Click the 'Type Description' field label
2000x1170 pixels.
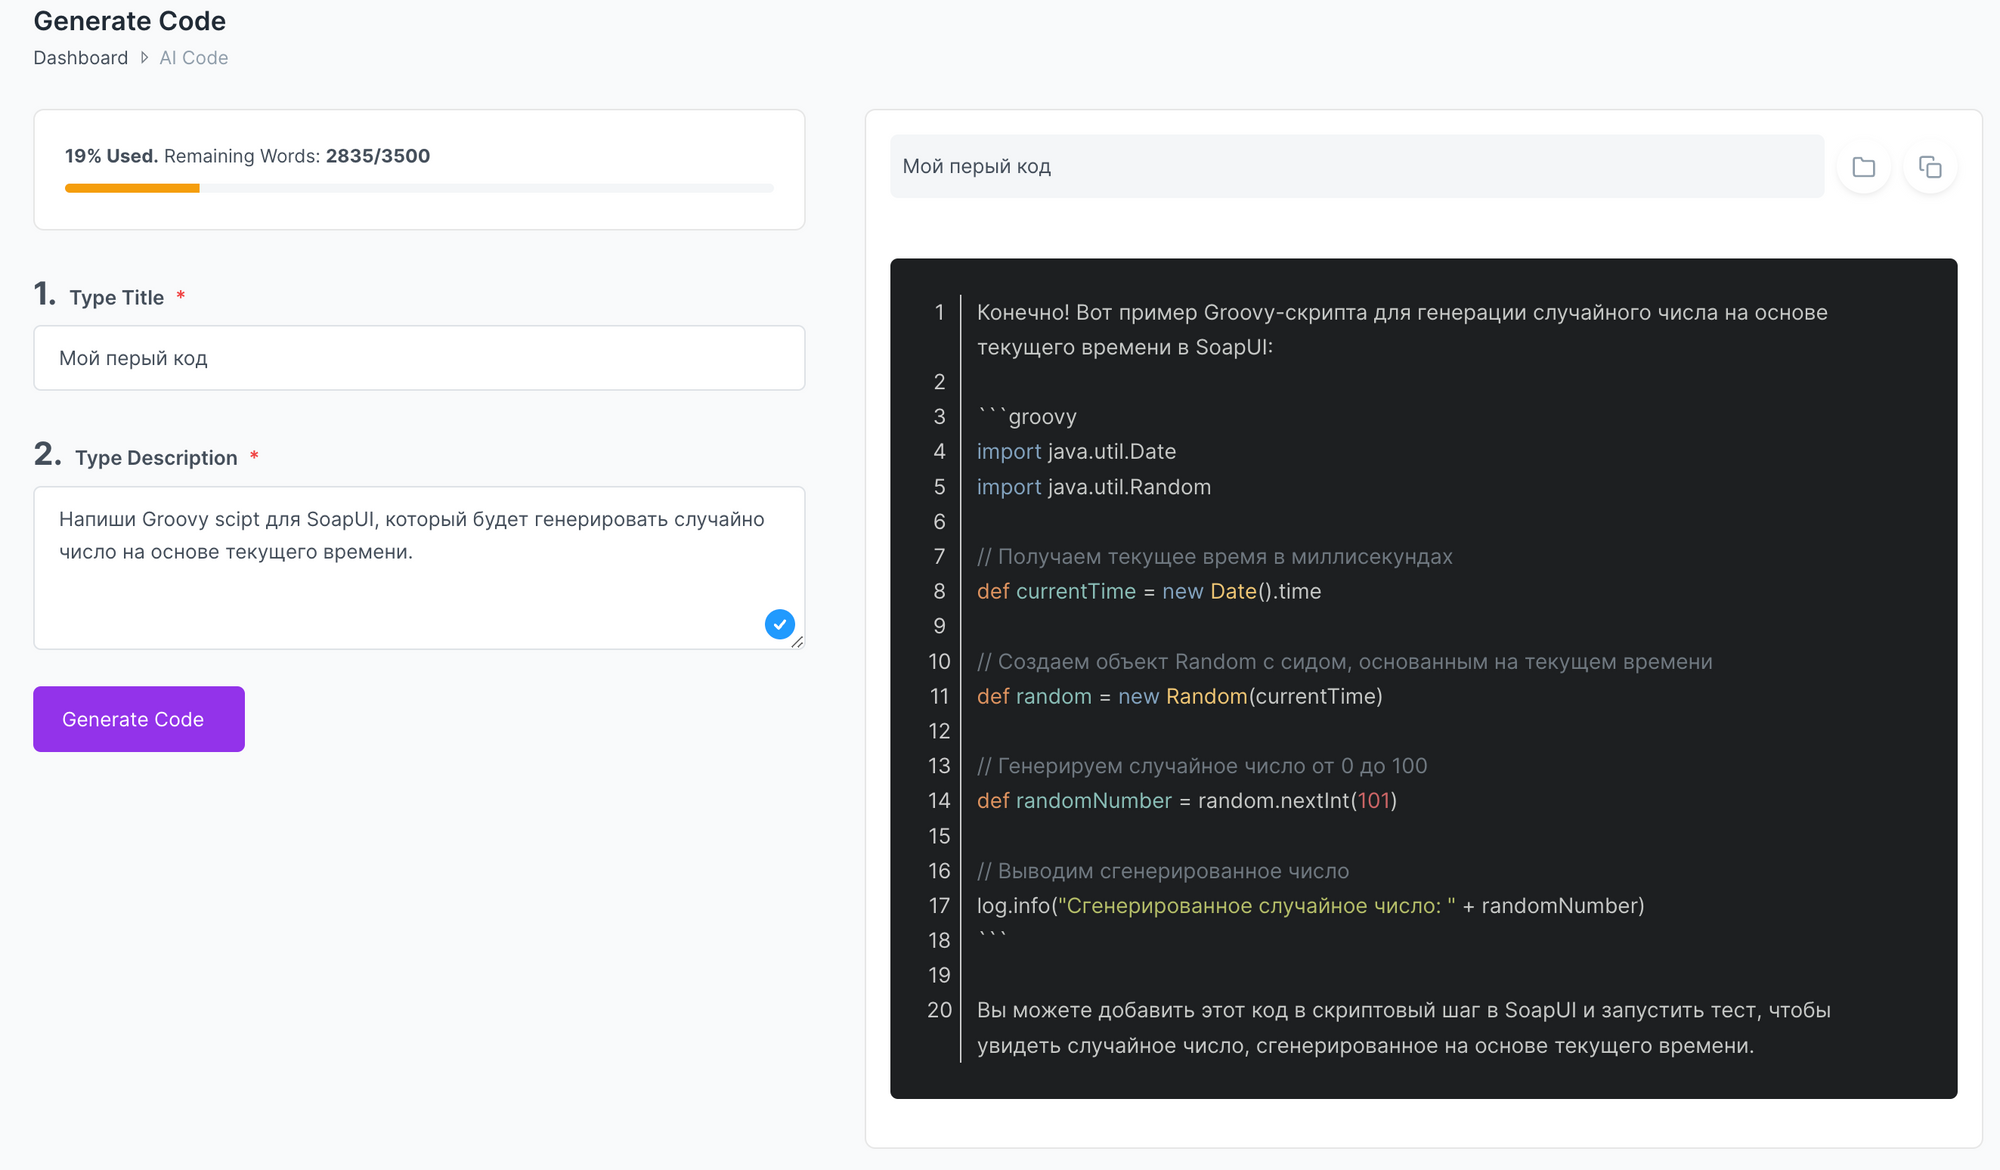(156, 458)
